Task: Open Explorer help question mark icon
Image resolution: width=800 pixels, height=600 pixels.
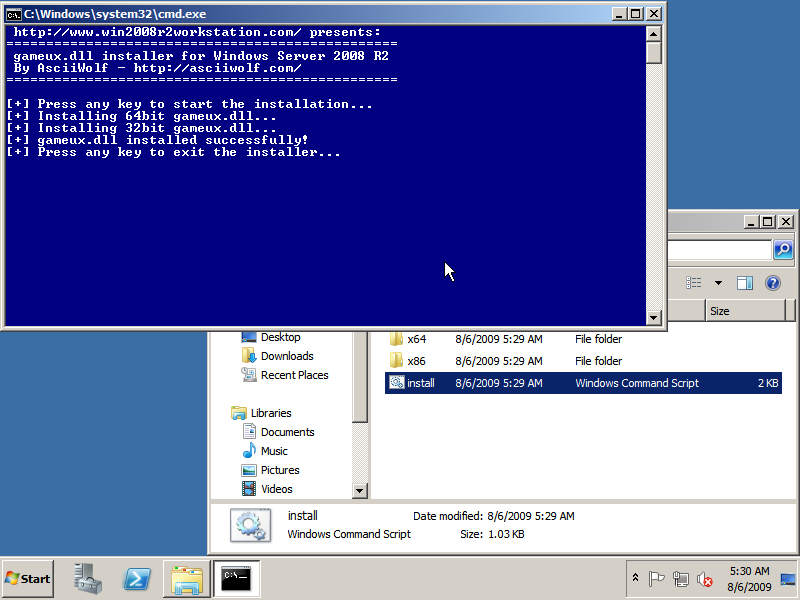Action: point(773,283)
